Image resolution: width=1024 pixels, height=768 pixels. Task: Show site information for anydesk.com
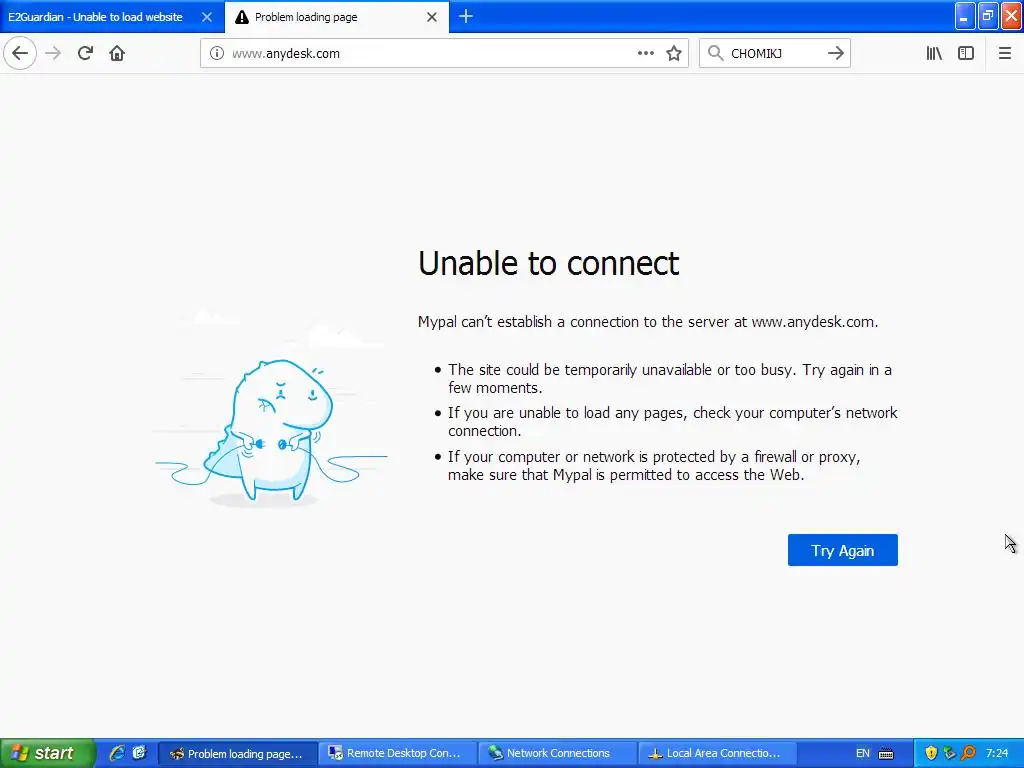217,54
